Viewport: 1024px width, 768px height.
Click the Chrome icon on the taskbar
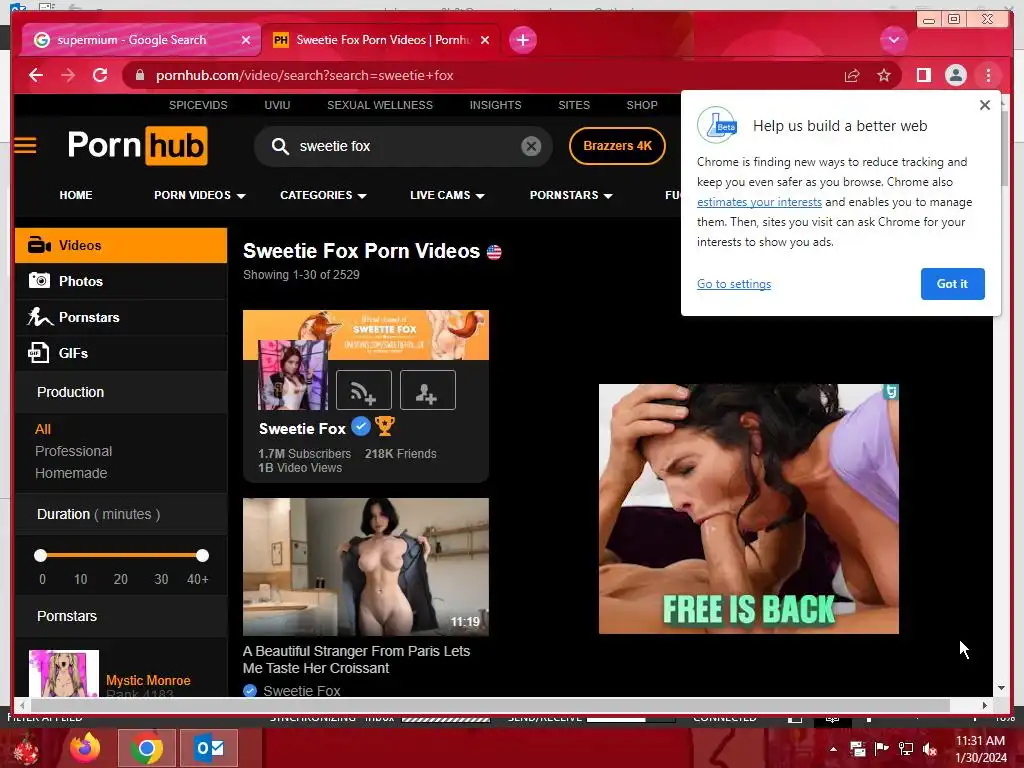pos(146,748)
